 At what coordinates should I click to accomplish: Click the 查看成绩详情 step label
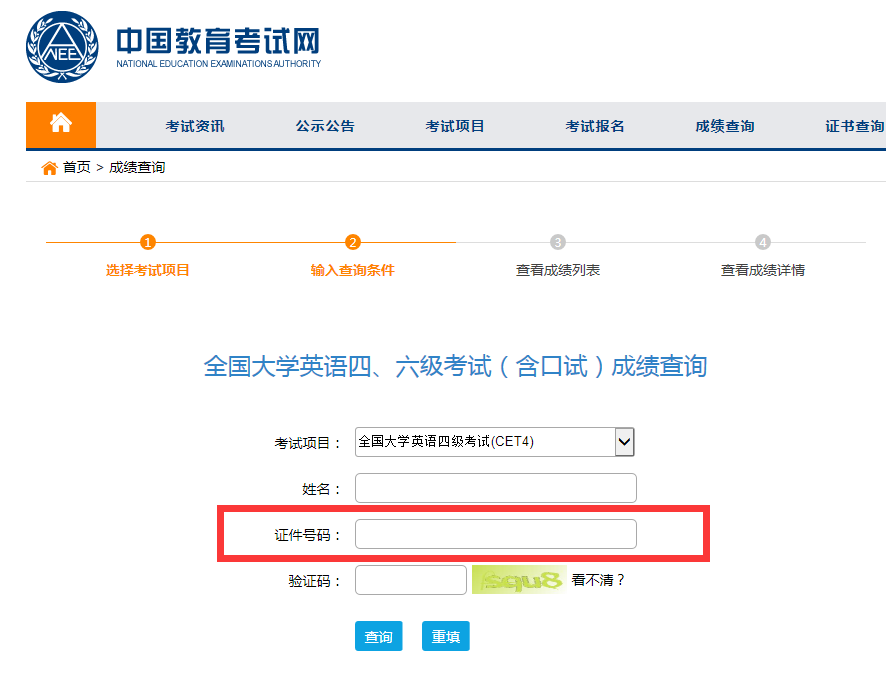coord(763,270)
